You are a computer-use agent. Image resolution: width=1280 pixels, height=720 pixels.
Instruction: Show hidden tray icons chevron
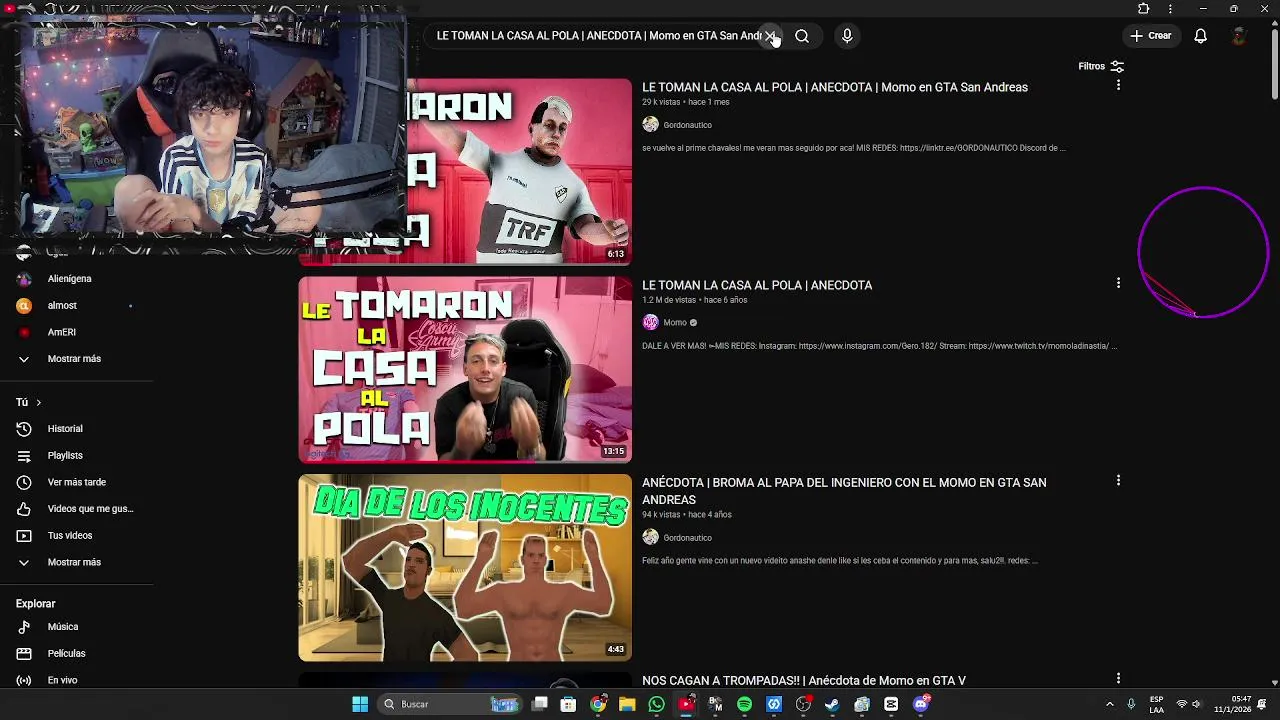[1109, 704]
